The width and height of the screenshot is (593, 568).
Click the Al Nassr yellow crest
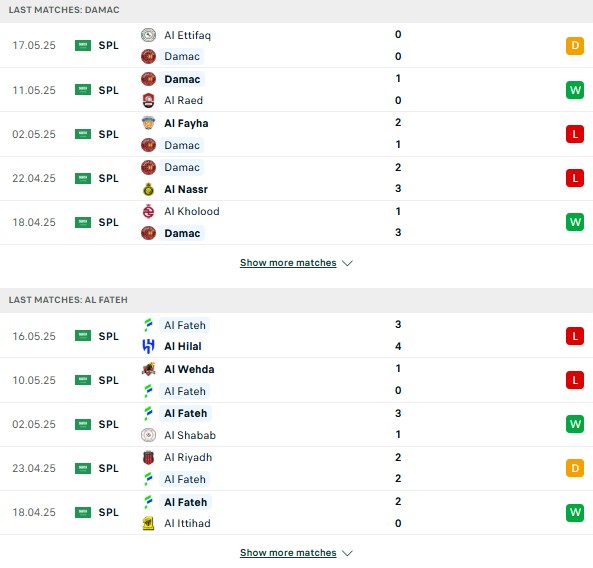coord(148,189)
